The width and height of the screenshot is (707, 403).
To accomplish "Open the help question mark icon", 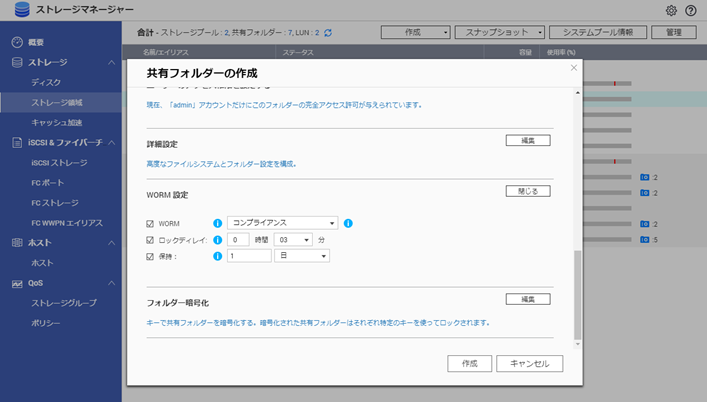I will 690,10.
